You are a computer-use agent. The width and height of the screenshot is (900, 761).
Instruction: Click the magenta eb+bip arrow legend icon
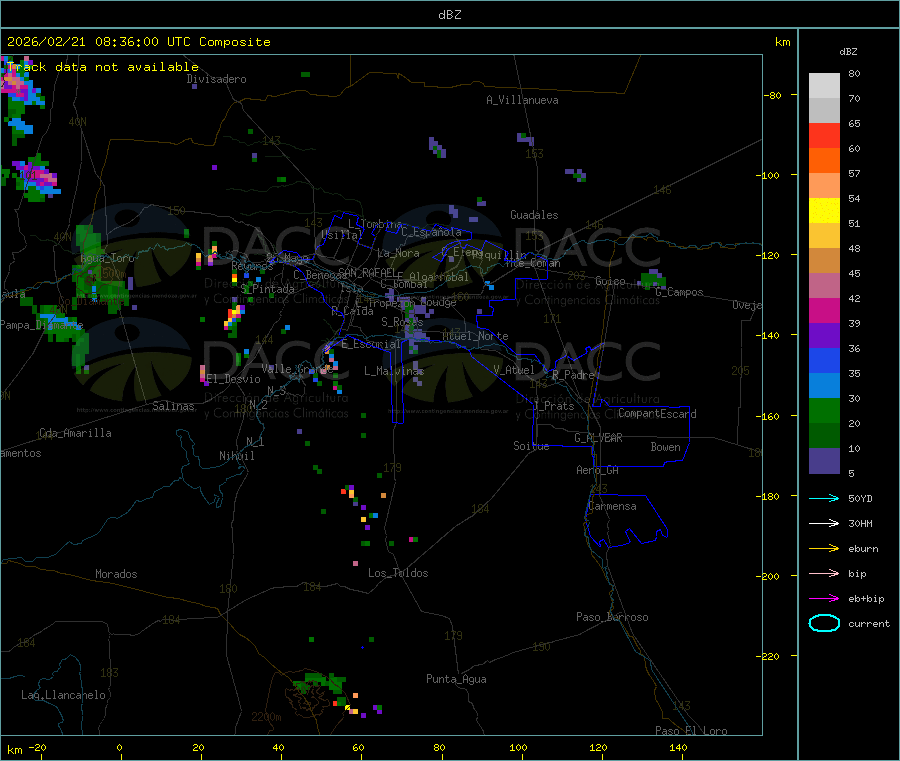click(824, 599)
